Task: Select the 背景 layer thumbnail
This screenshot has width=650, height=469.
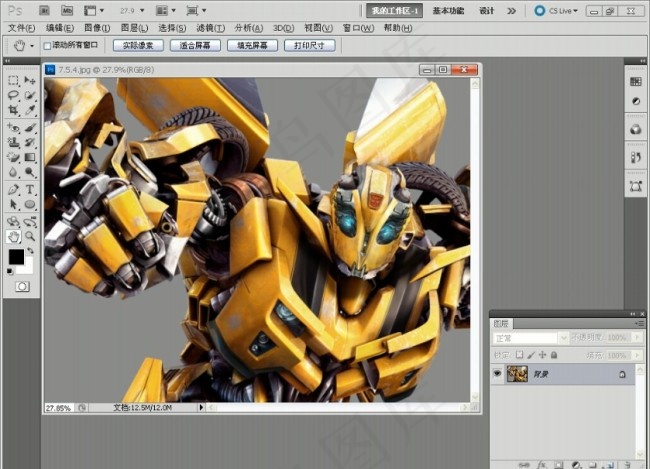Action: point(517,374)
